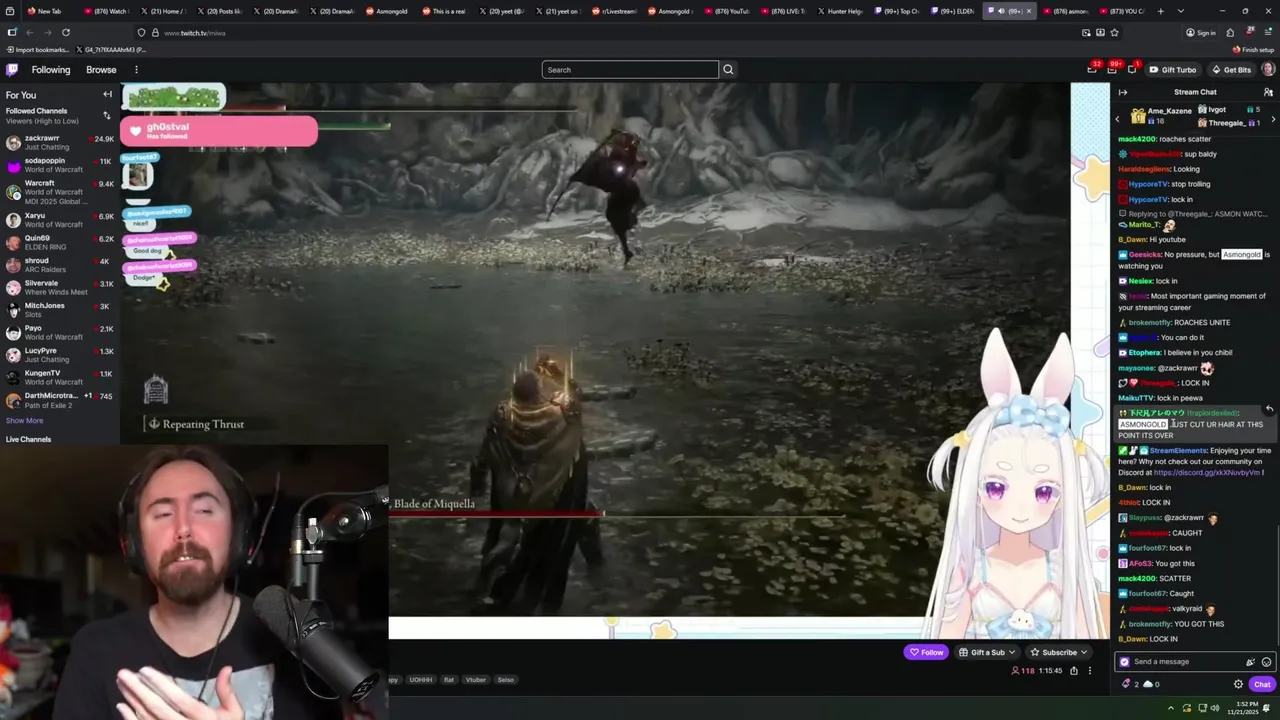
Task: Open shroud channel in sidebar
Action: 60,265
